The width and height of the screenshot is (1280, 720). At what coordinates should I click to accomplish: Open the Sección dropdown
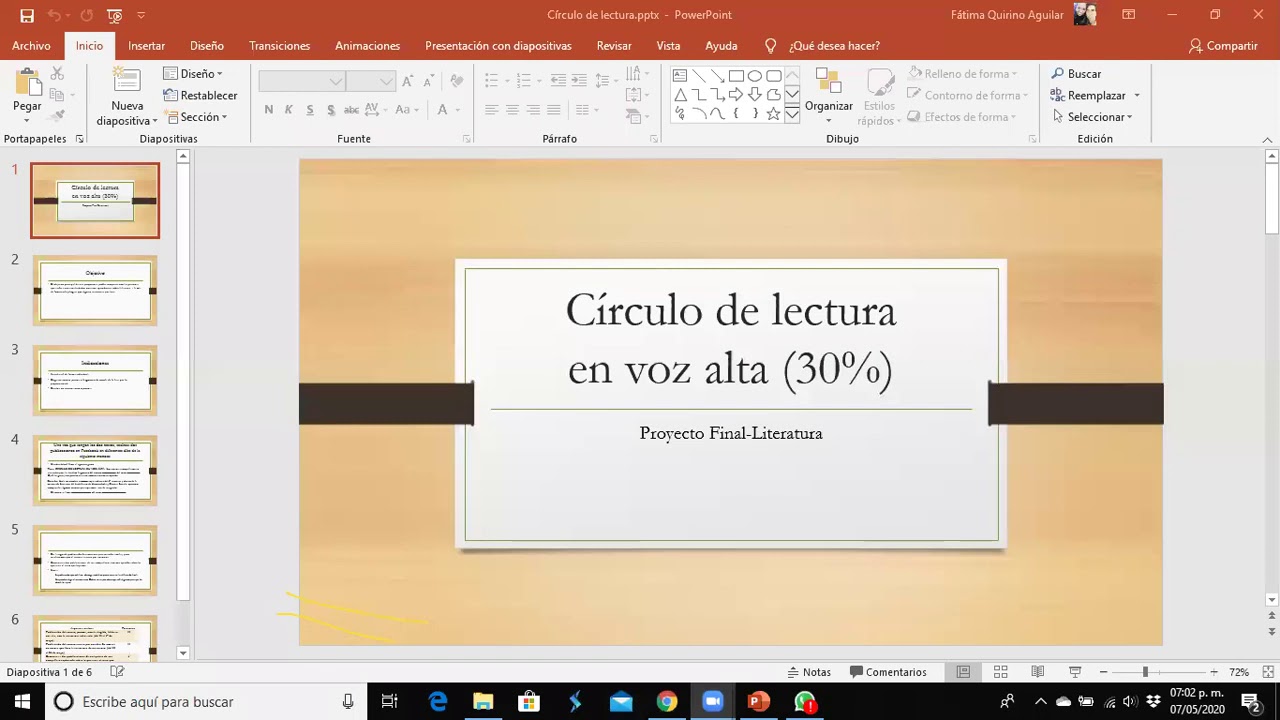point(197,117)
